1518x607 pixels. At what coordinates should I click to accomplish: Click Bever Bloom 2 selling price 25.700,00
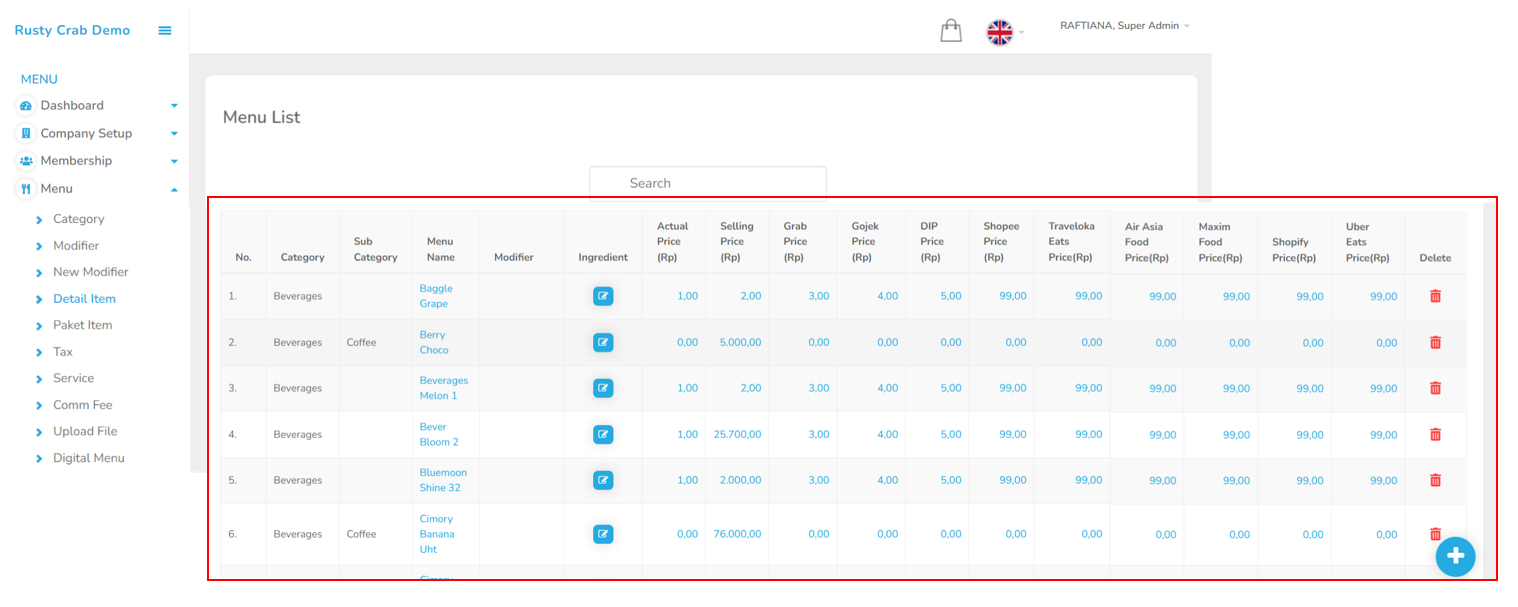[x=737, y=434]
